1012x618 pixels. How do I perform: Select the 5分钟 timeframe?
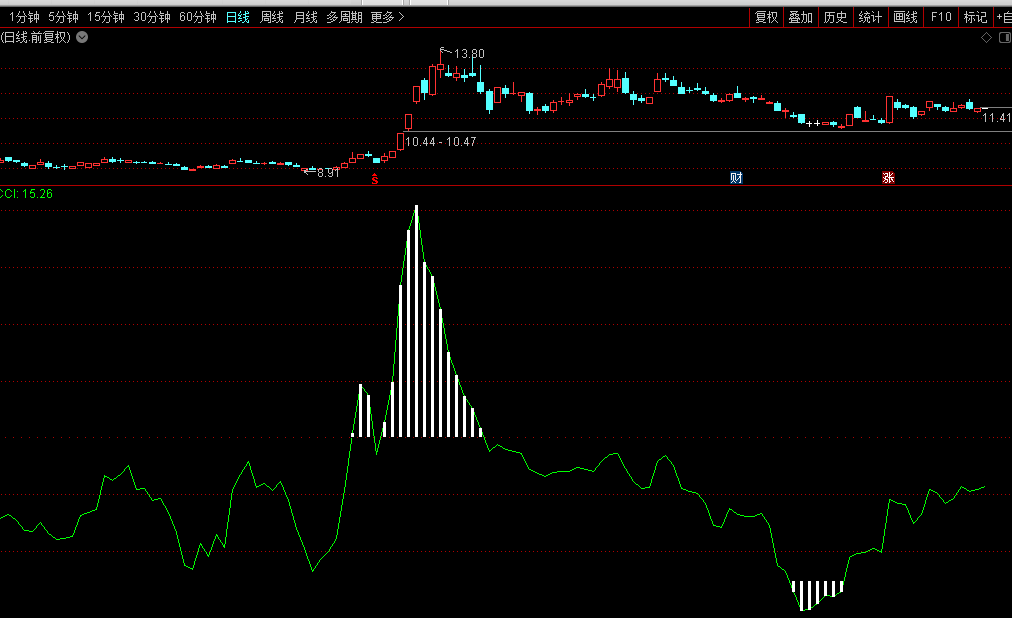[63, 17]
